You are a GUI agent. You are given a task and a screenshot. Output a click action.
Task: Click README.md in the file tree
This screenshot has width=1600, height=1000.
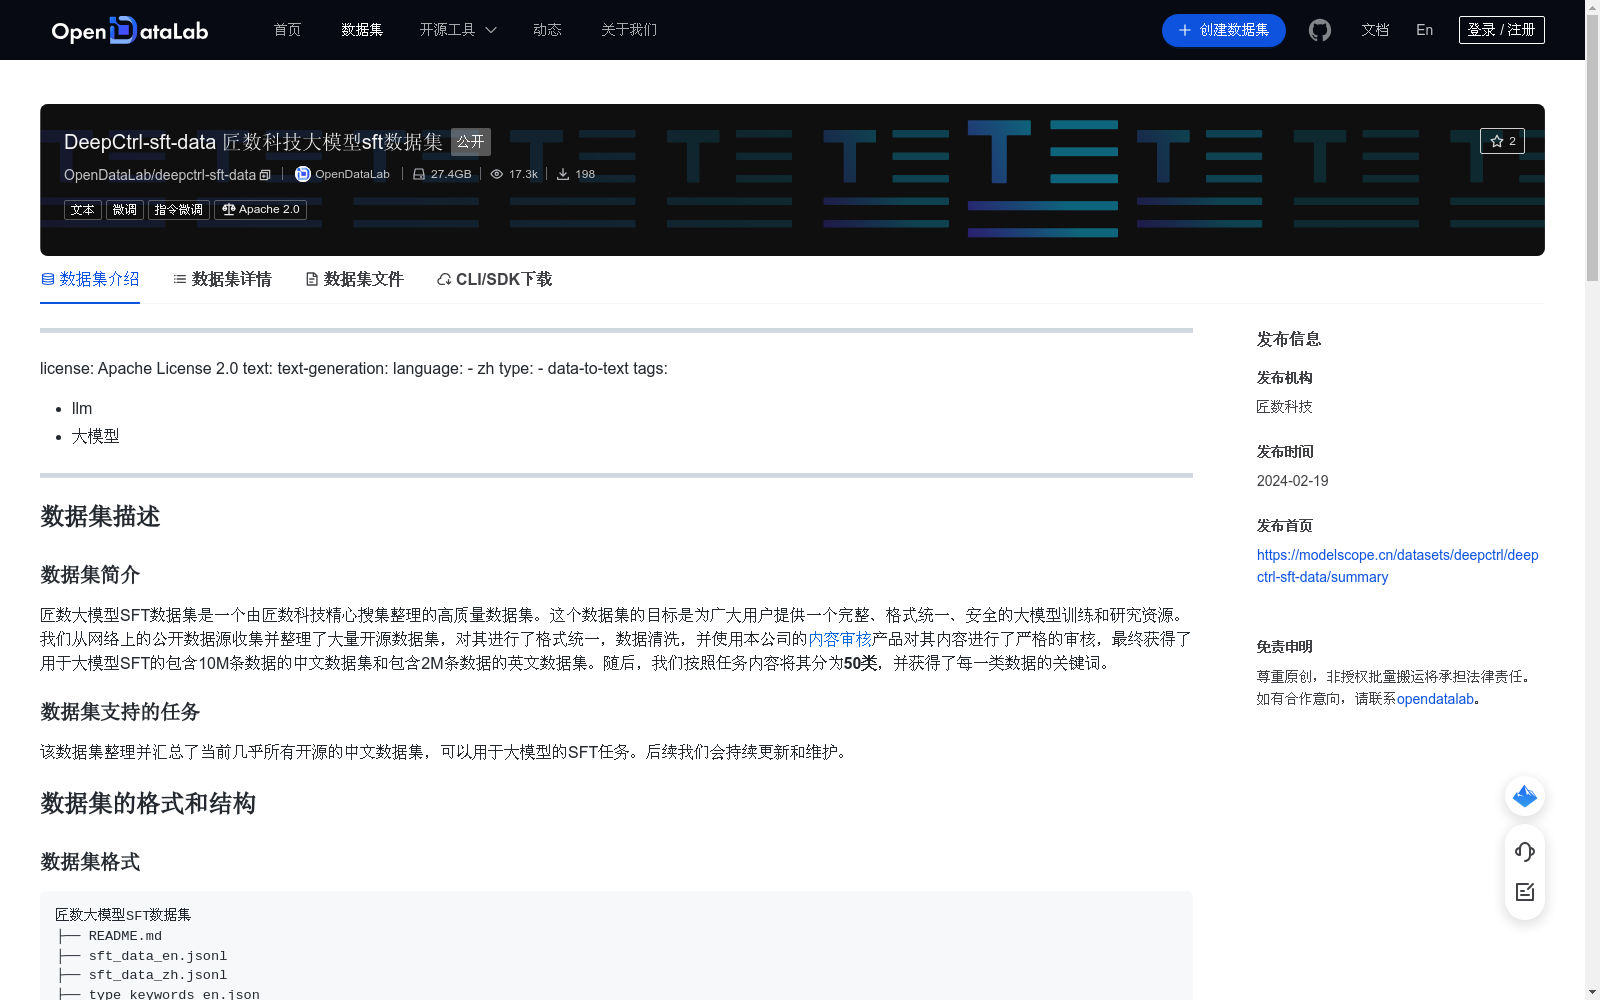(x=125, y=936)
